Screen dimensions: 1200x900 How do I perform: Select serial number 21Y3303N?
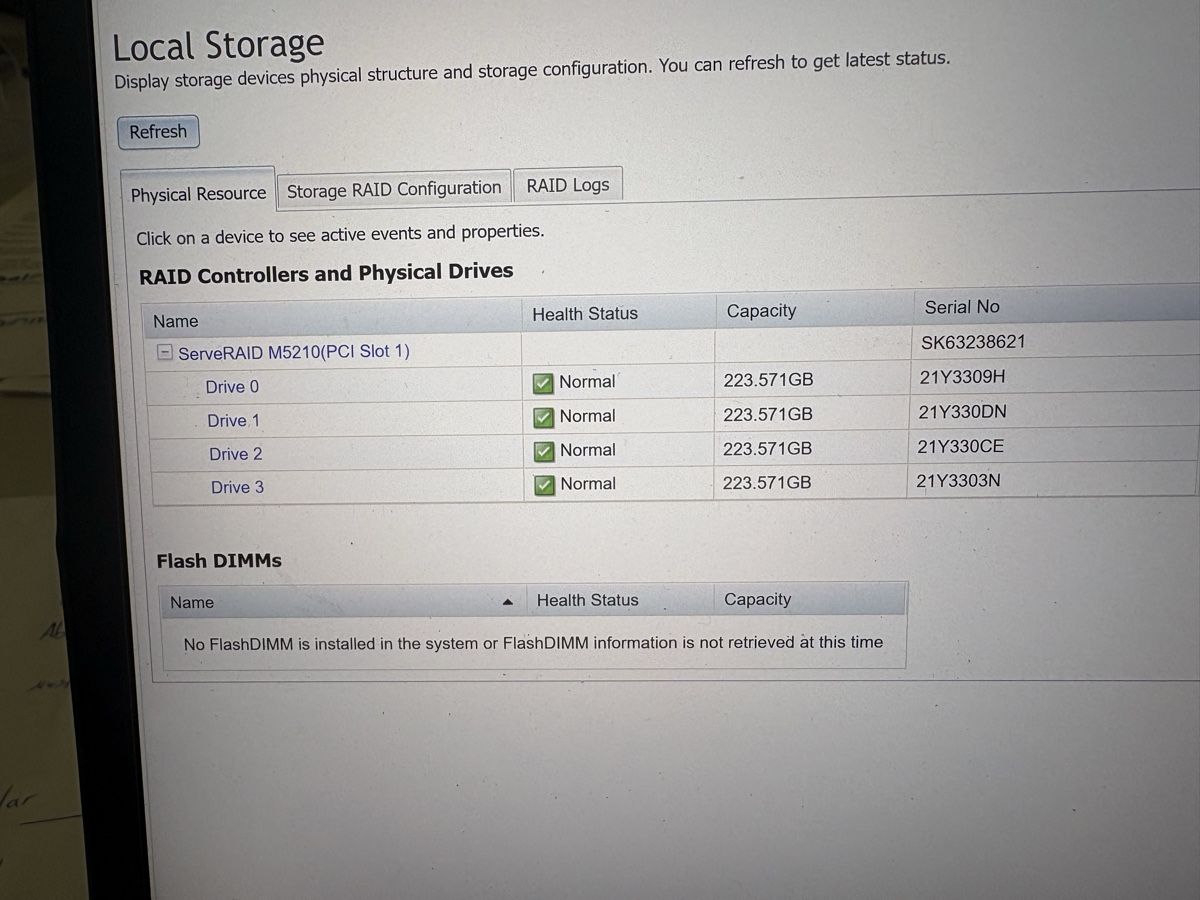click(x=959, y=481)
